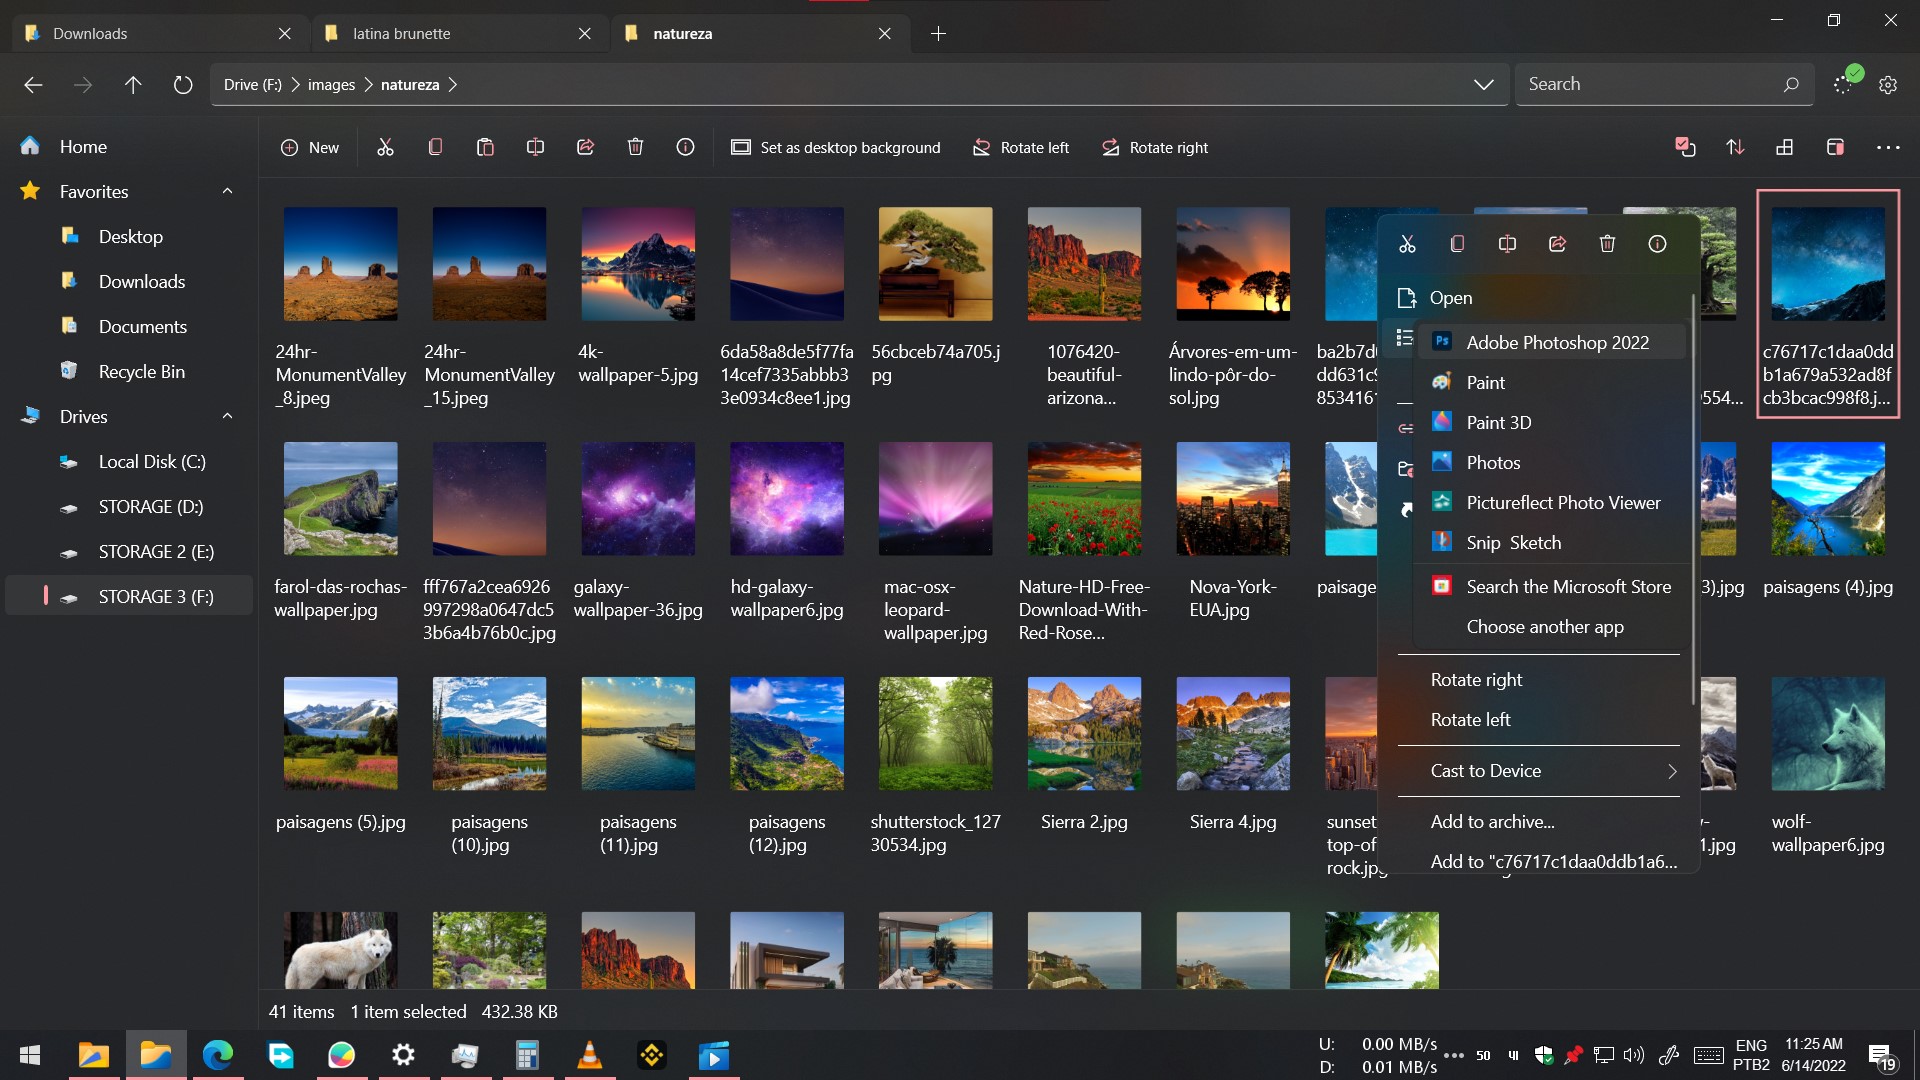The image size is (1920, 1080).
Task: Click the Search input field
Action: [1664, 85]
